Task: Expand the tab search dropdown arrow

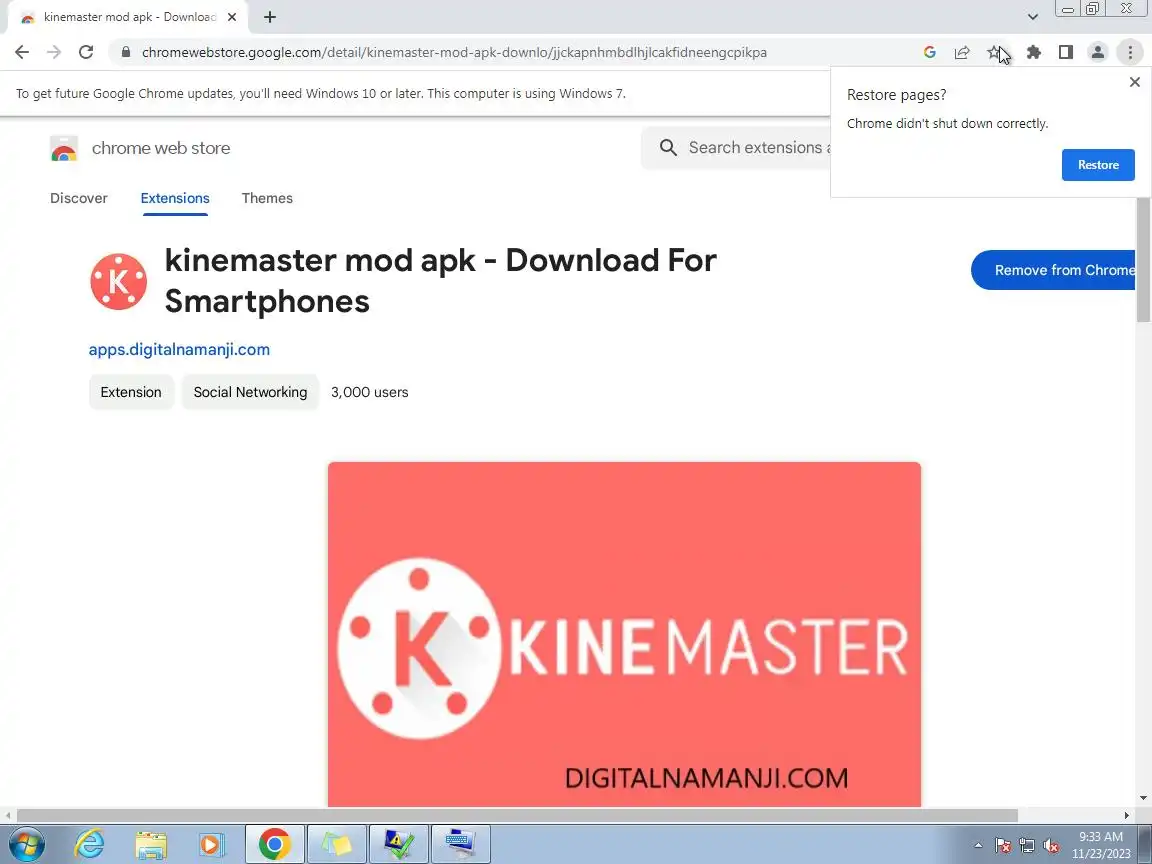Action: pyautogui.click(x=1032, y=17)
